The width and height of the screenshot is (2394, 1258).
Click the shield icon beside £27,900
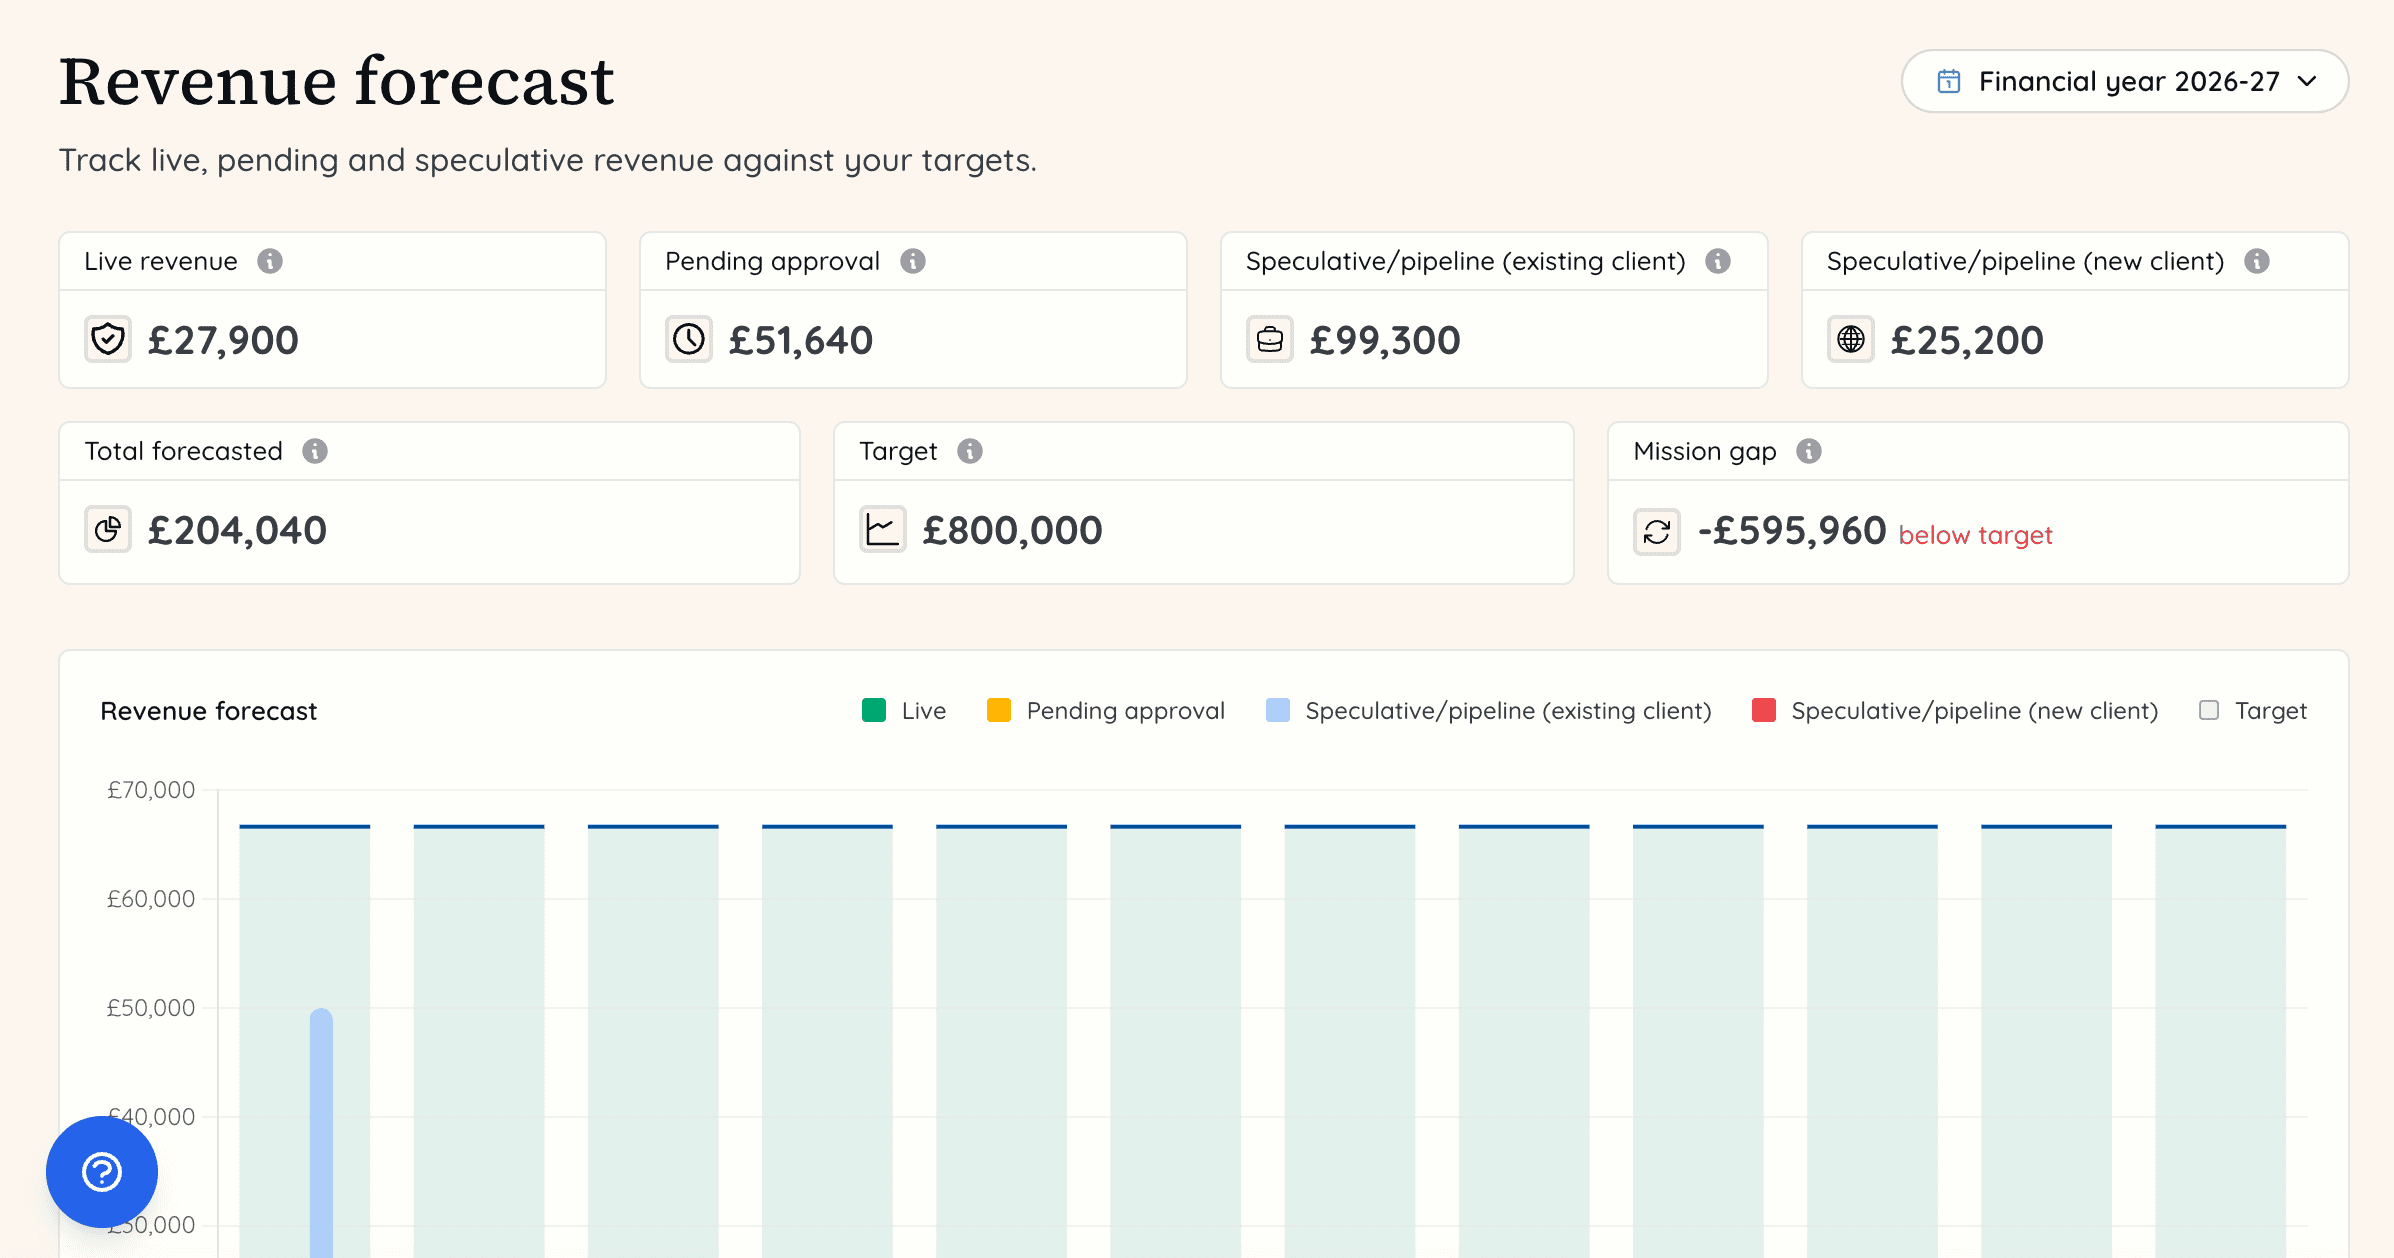pos(108,339)
